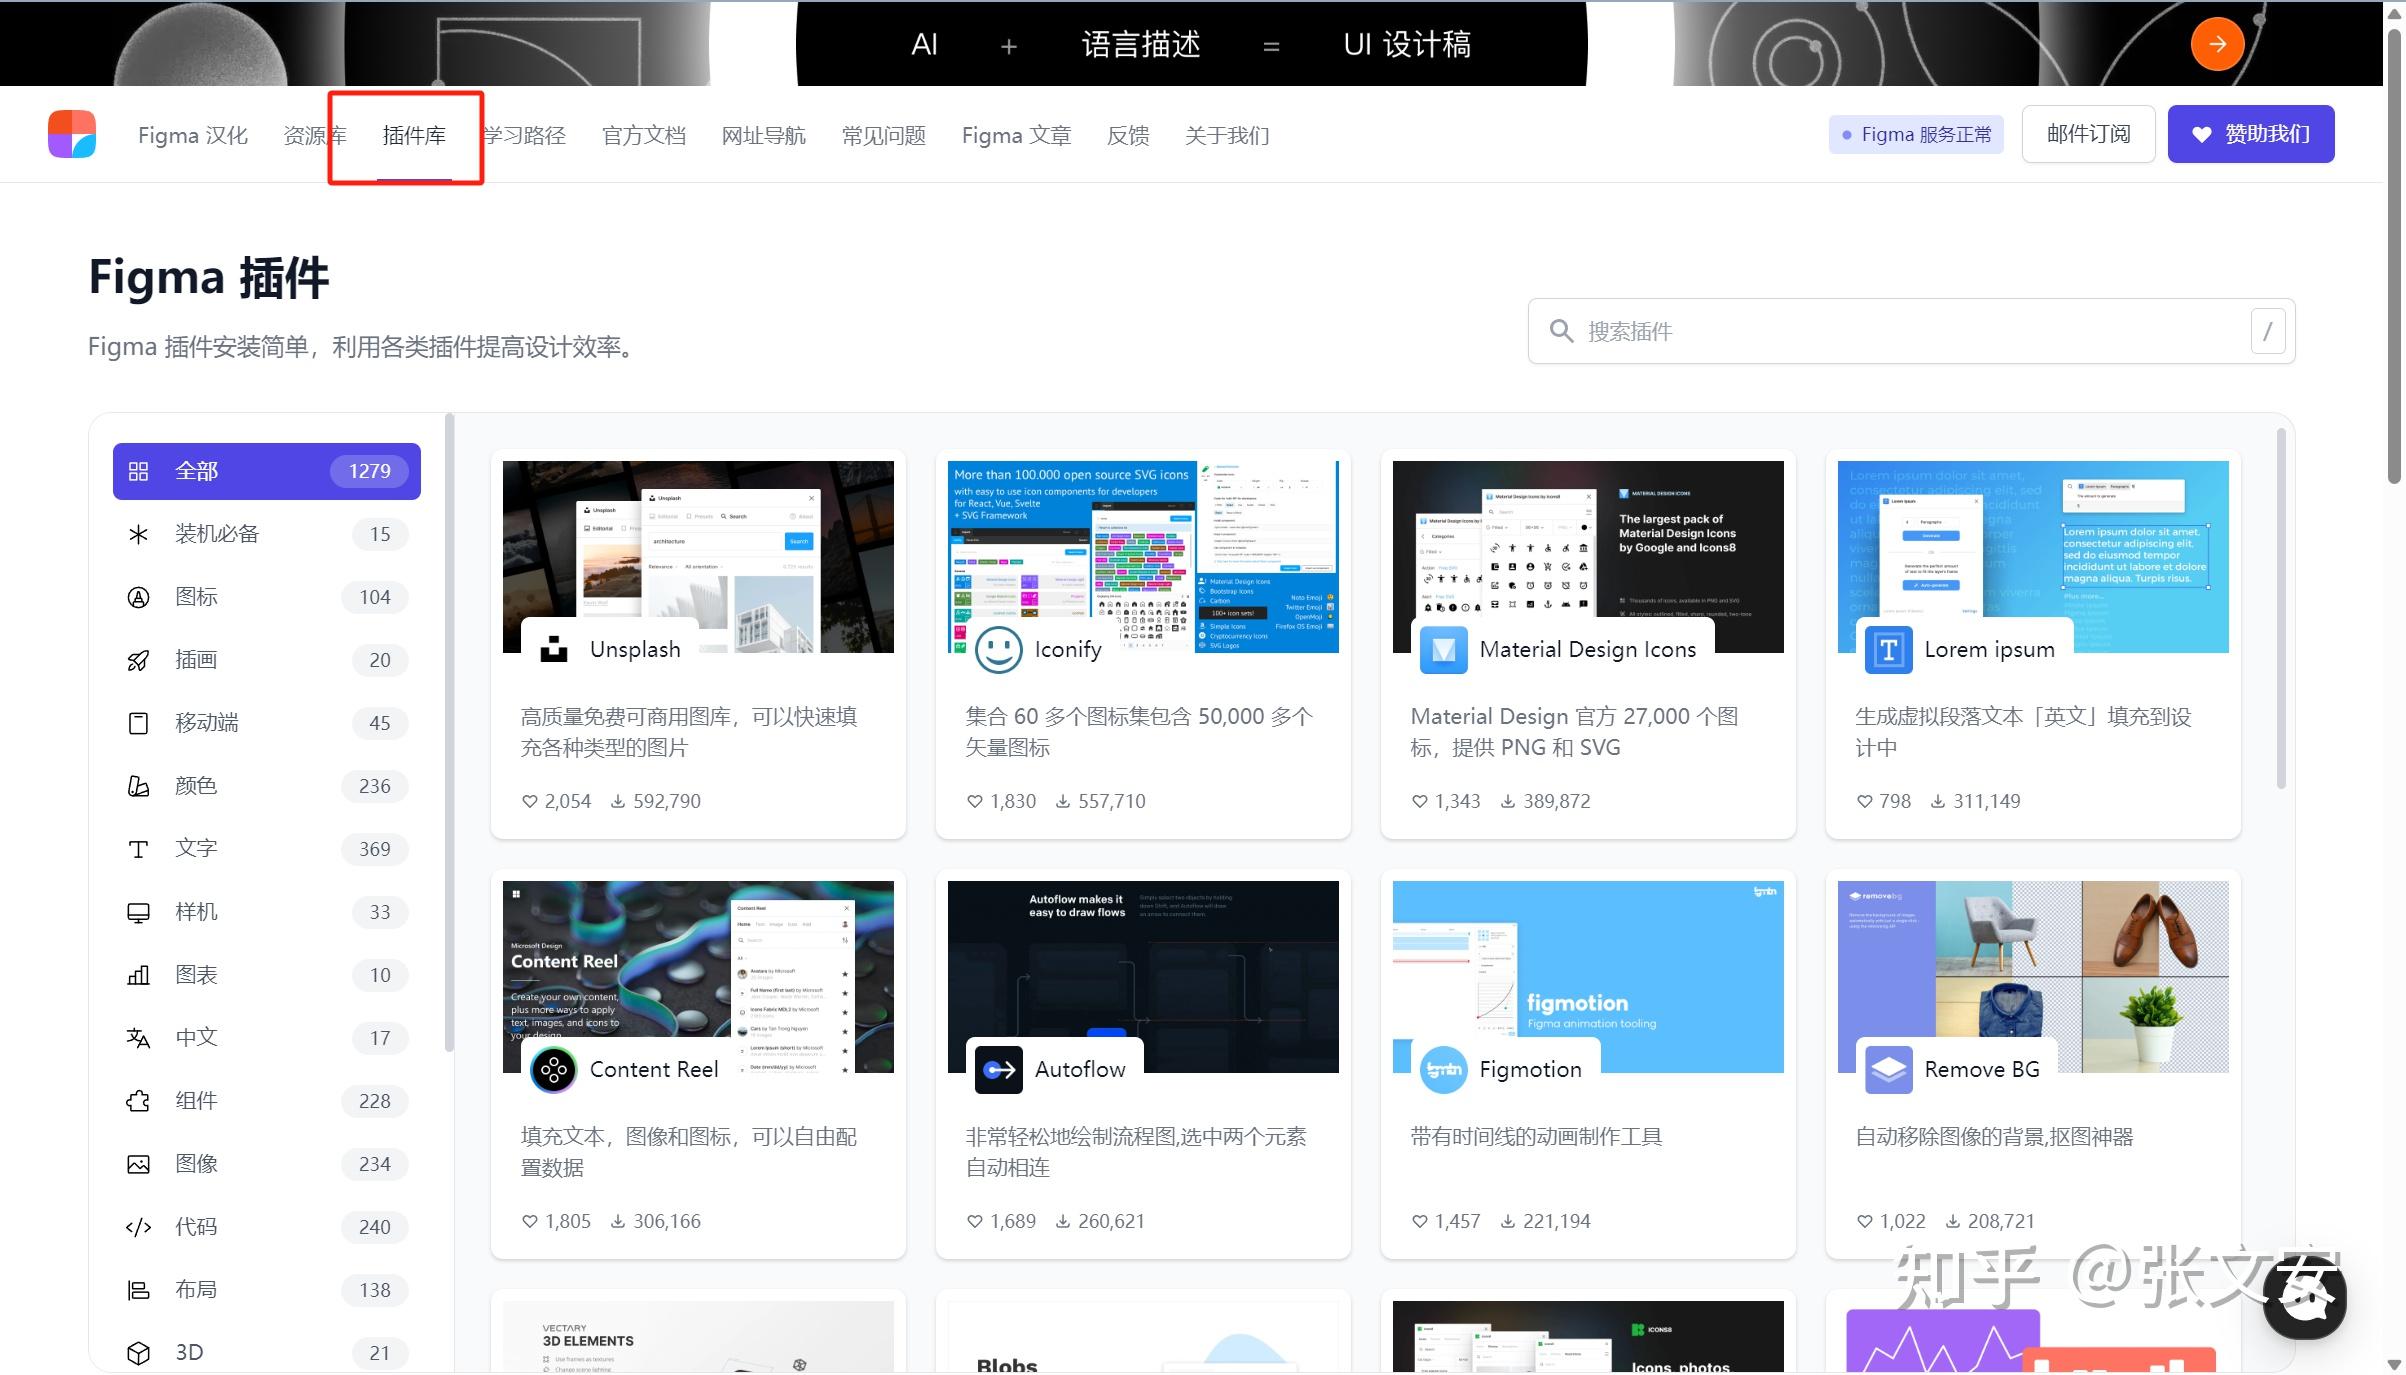
Task: Click the Figma site logo icon
Action: click(x=70, y=133)
